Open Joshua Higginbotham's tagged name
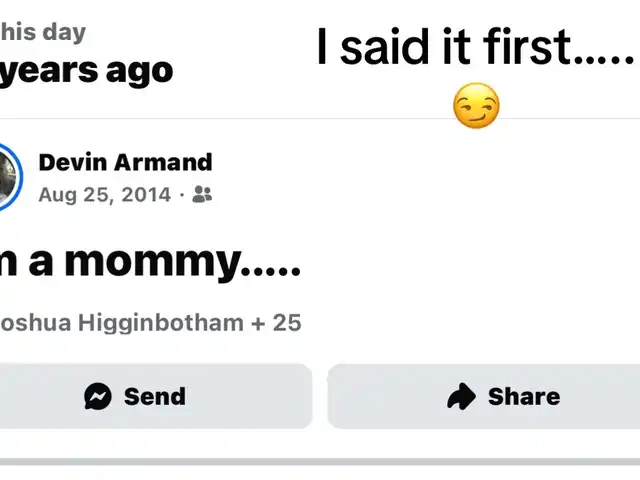 coord(118,322)
